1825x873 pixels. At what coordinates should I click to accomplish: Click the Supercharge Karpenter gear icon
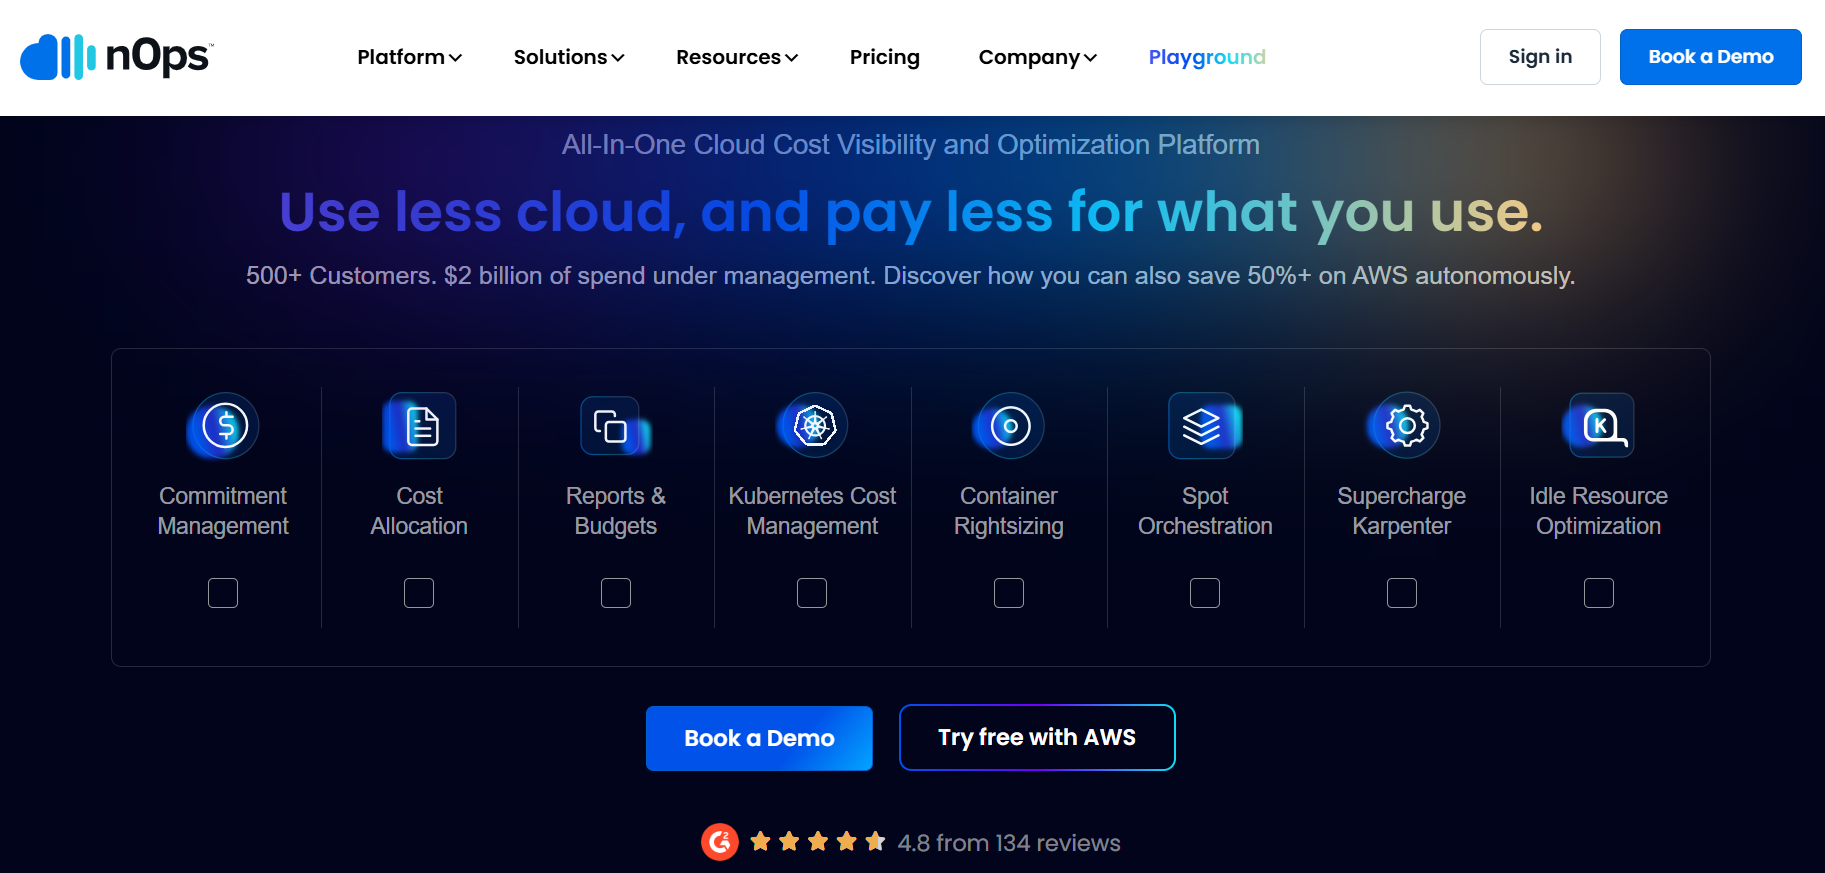1406,426
